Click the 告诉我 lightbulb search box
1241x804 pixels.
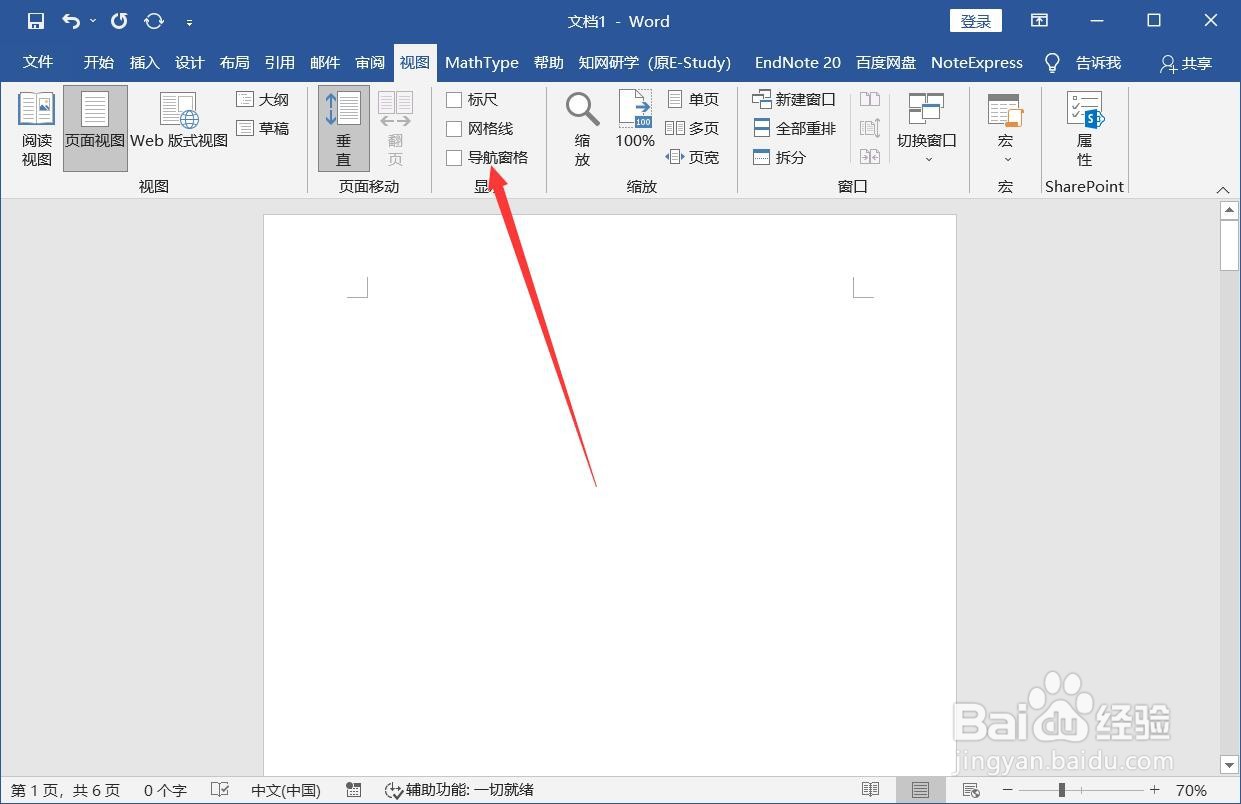1082,62
